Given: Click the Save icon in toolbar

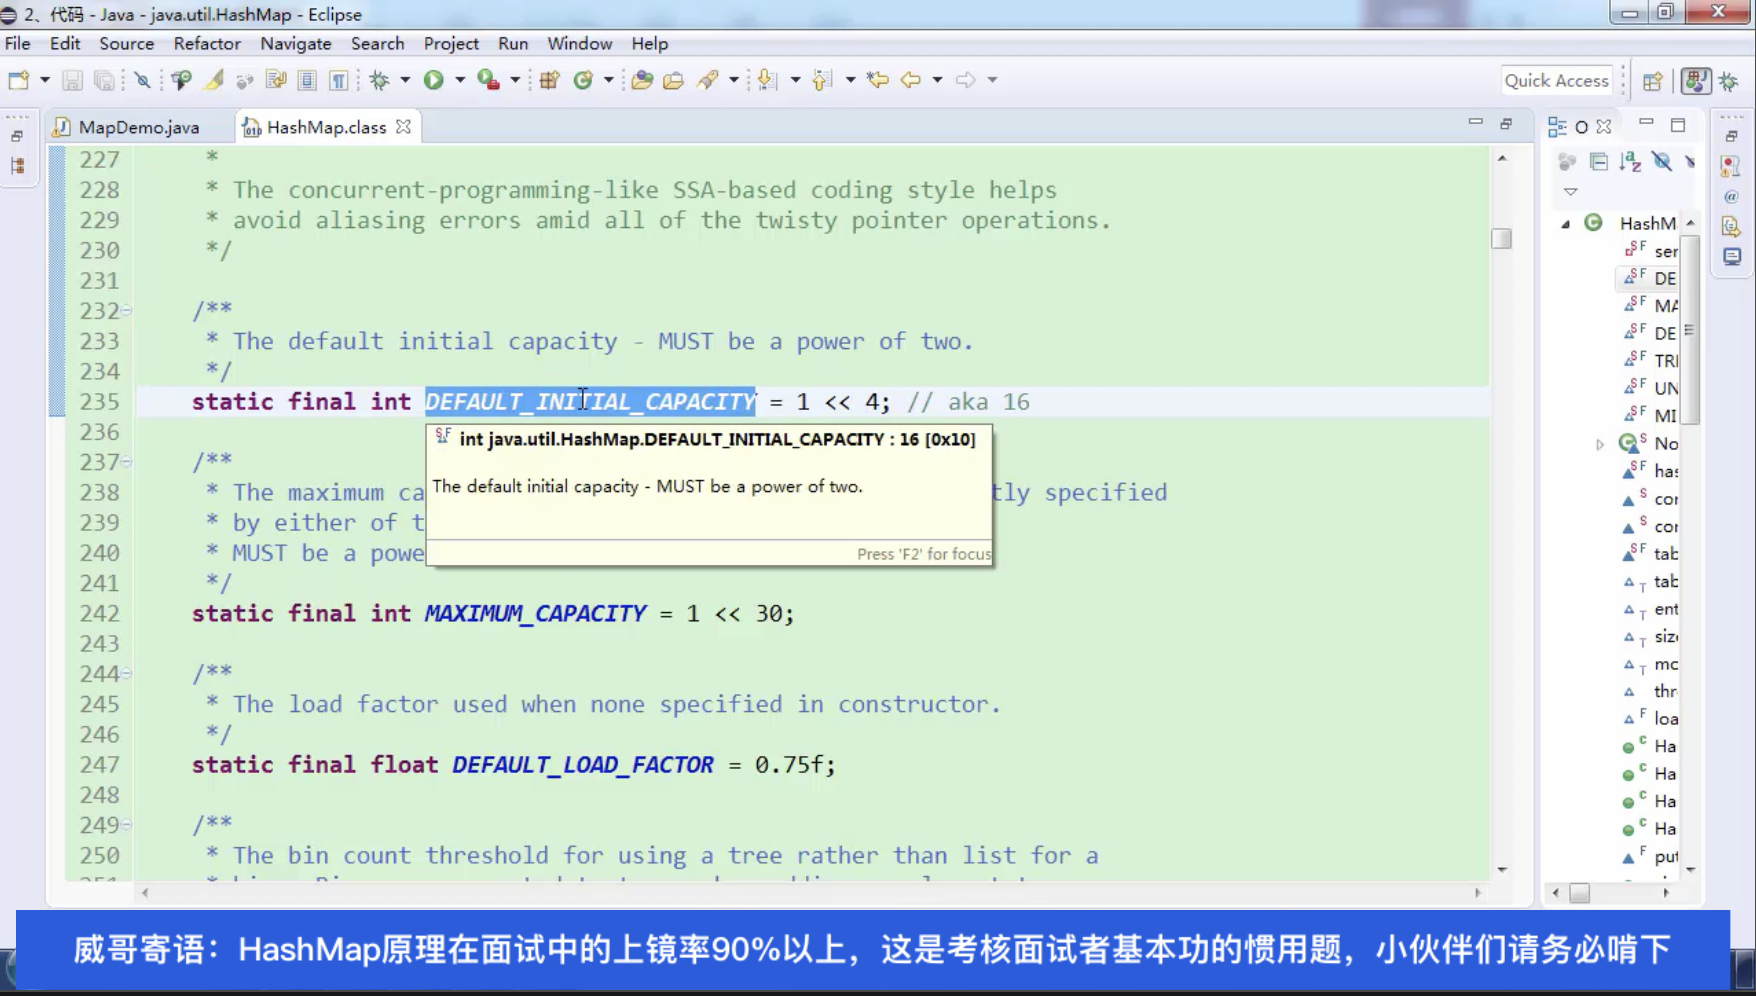Looking at the screenshot, I should [x=72, y=80].
